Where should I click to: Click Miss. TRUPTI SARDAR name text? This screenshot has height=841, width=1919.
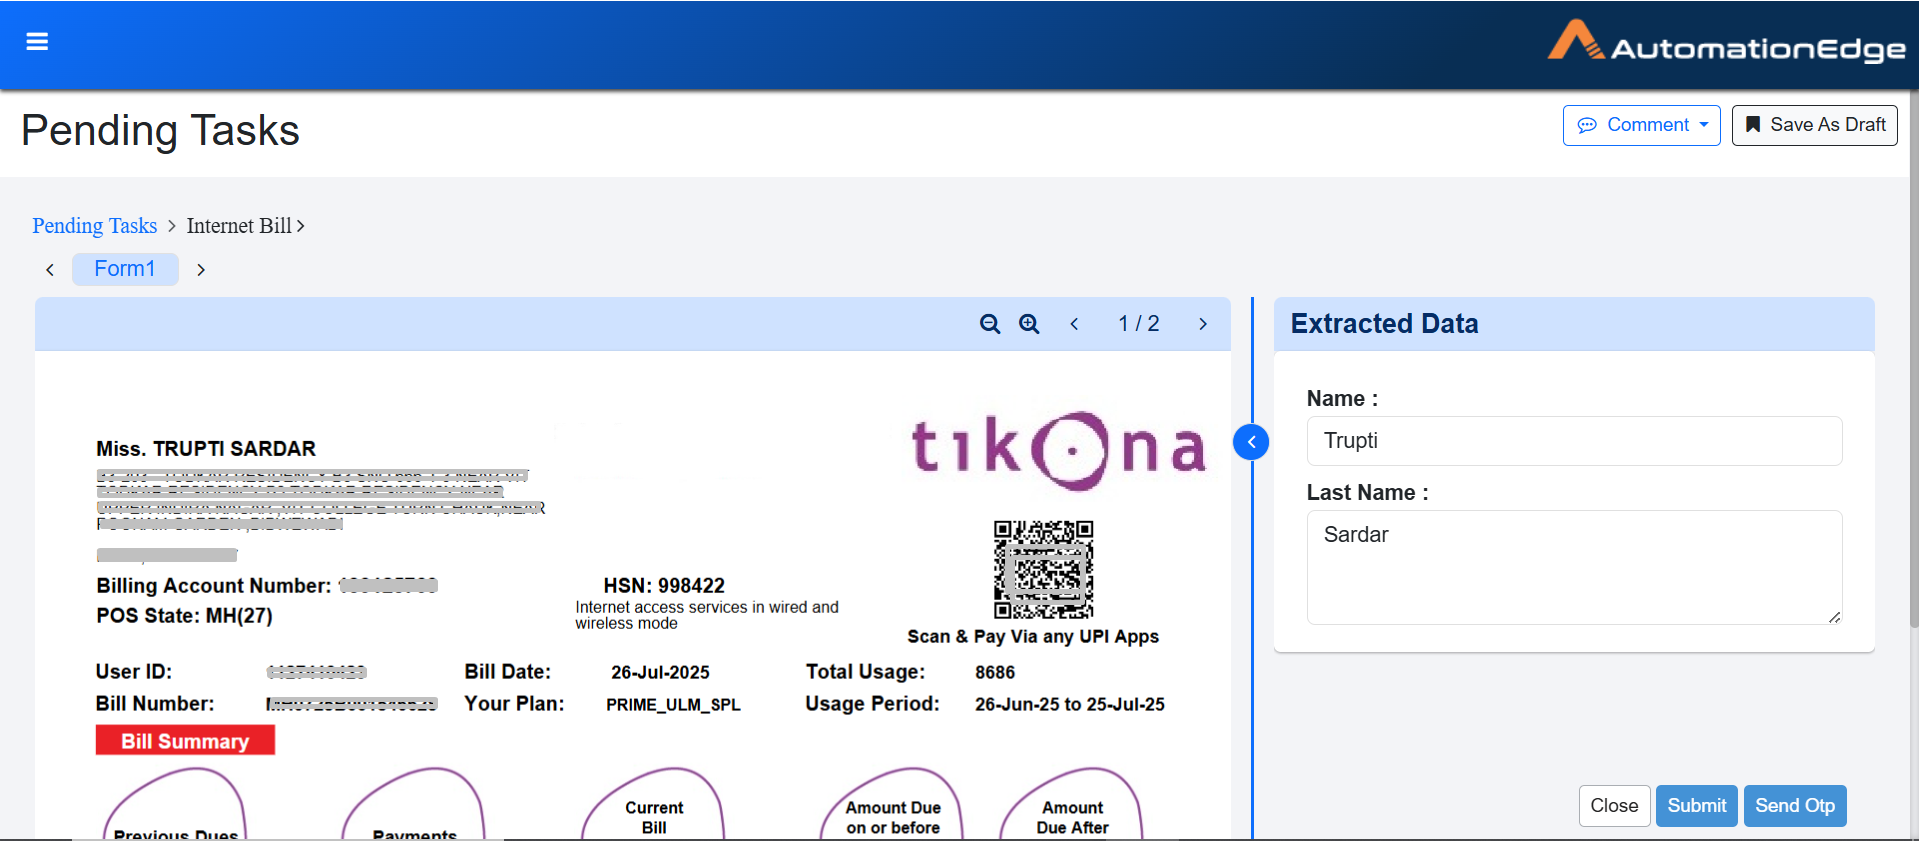click(206, 449)
